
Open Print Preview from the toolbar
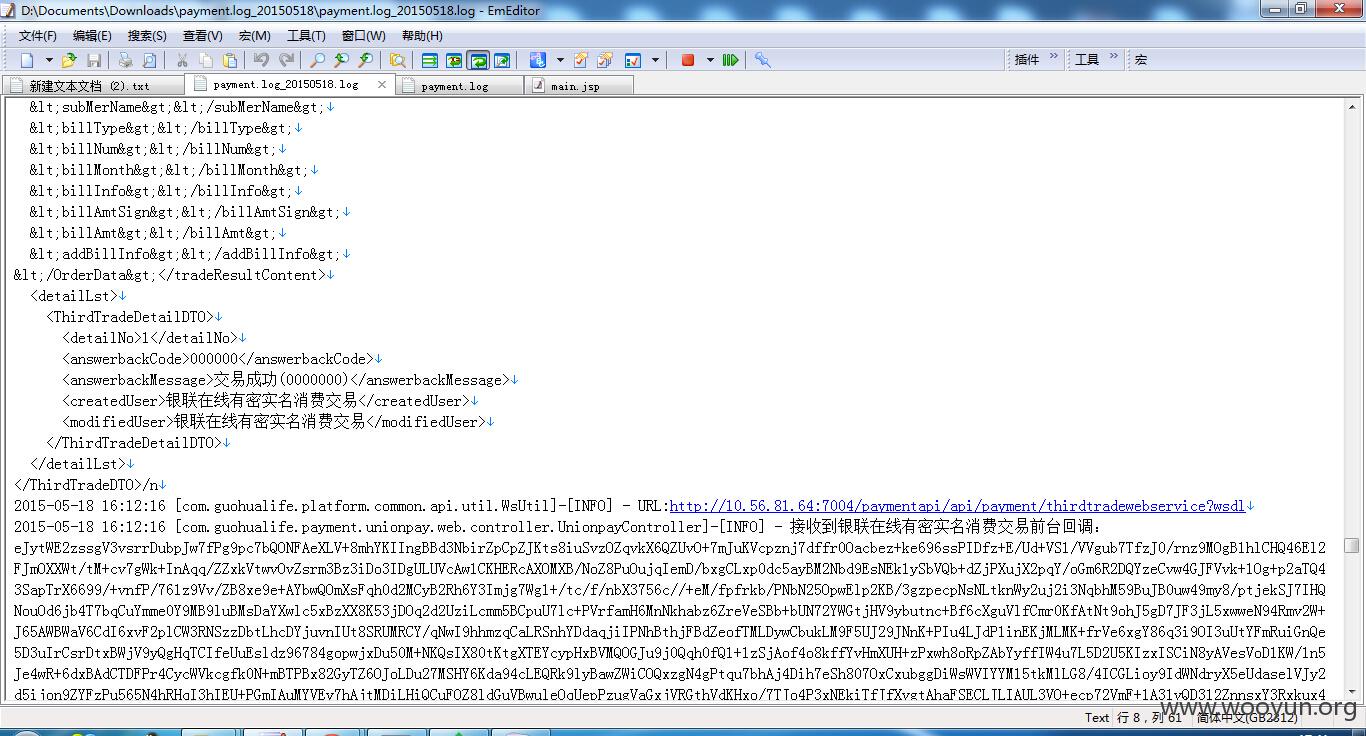click(149, 60)
